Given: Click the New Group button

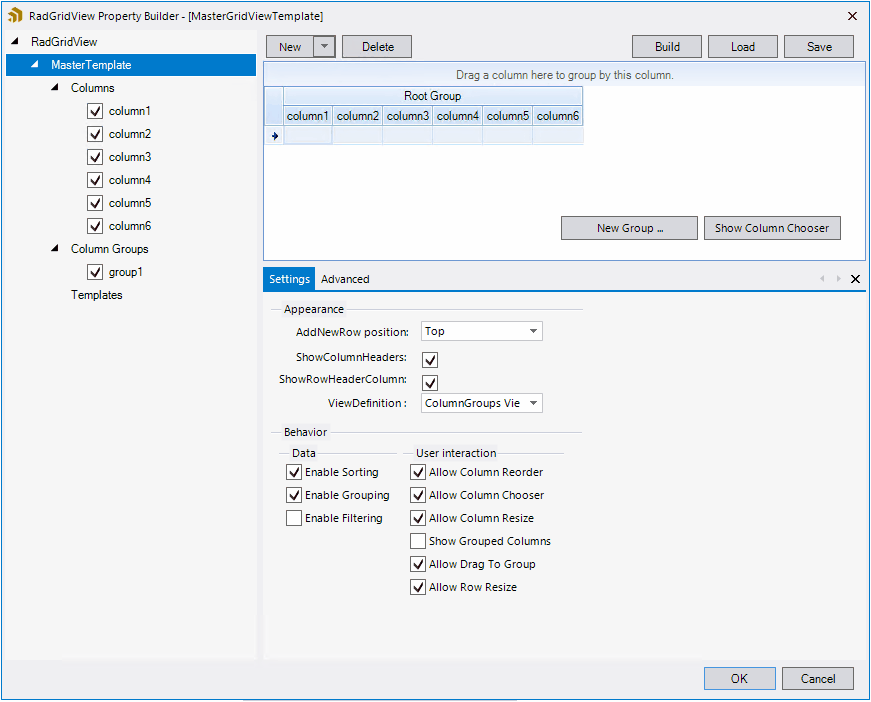Looking at the screenshot, I should [x=628, y=228].
